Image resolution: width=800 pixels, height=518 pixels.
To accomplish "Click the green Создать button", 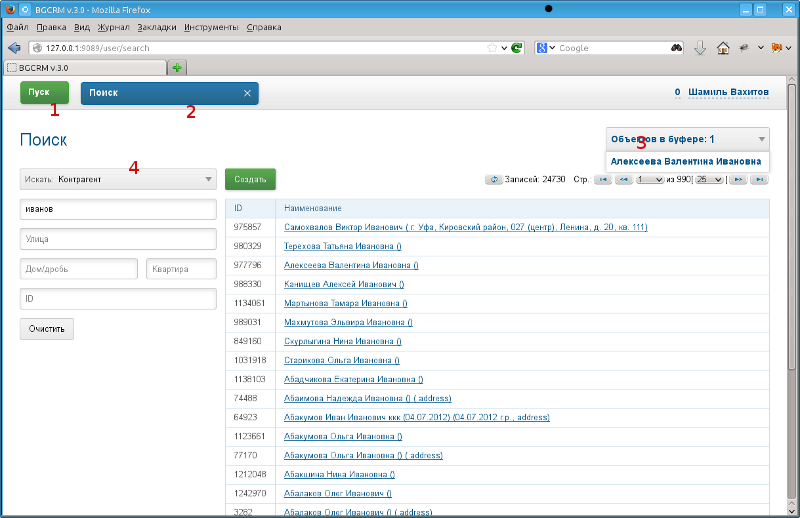I will click(x=251, y=179).
